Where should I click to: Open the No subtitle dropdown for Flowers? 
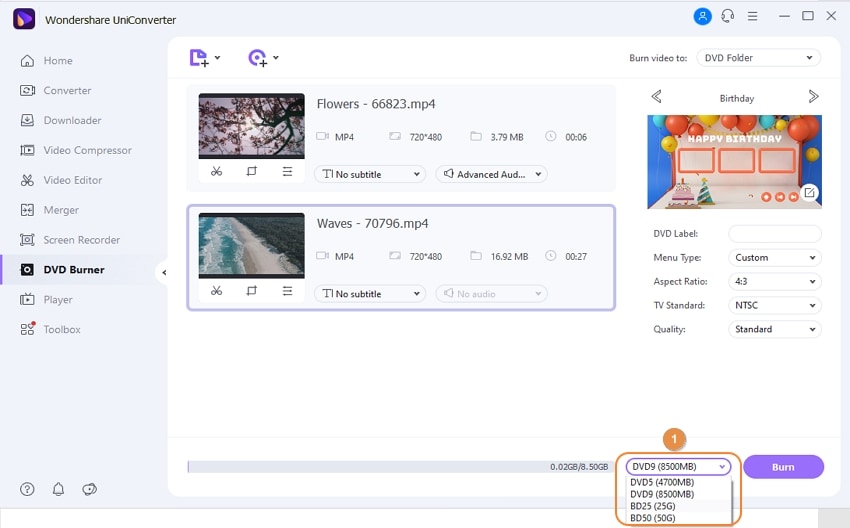tap(370, 174)
